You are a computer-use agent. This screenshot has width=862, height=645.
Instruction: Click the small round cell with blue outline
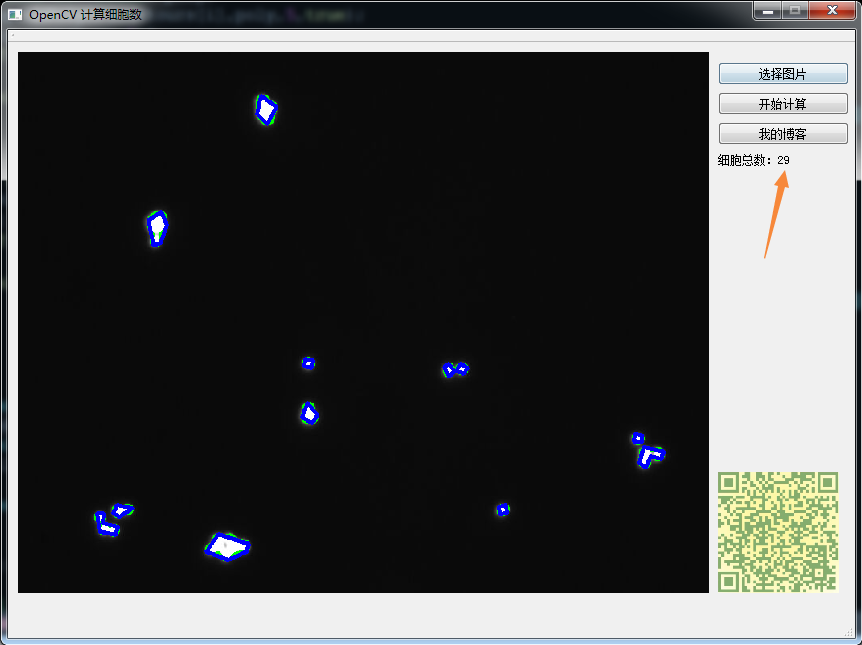[308, 362]
